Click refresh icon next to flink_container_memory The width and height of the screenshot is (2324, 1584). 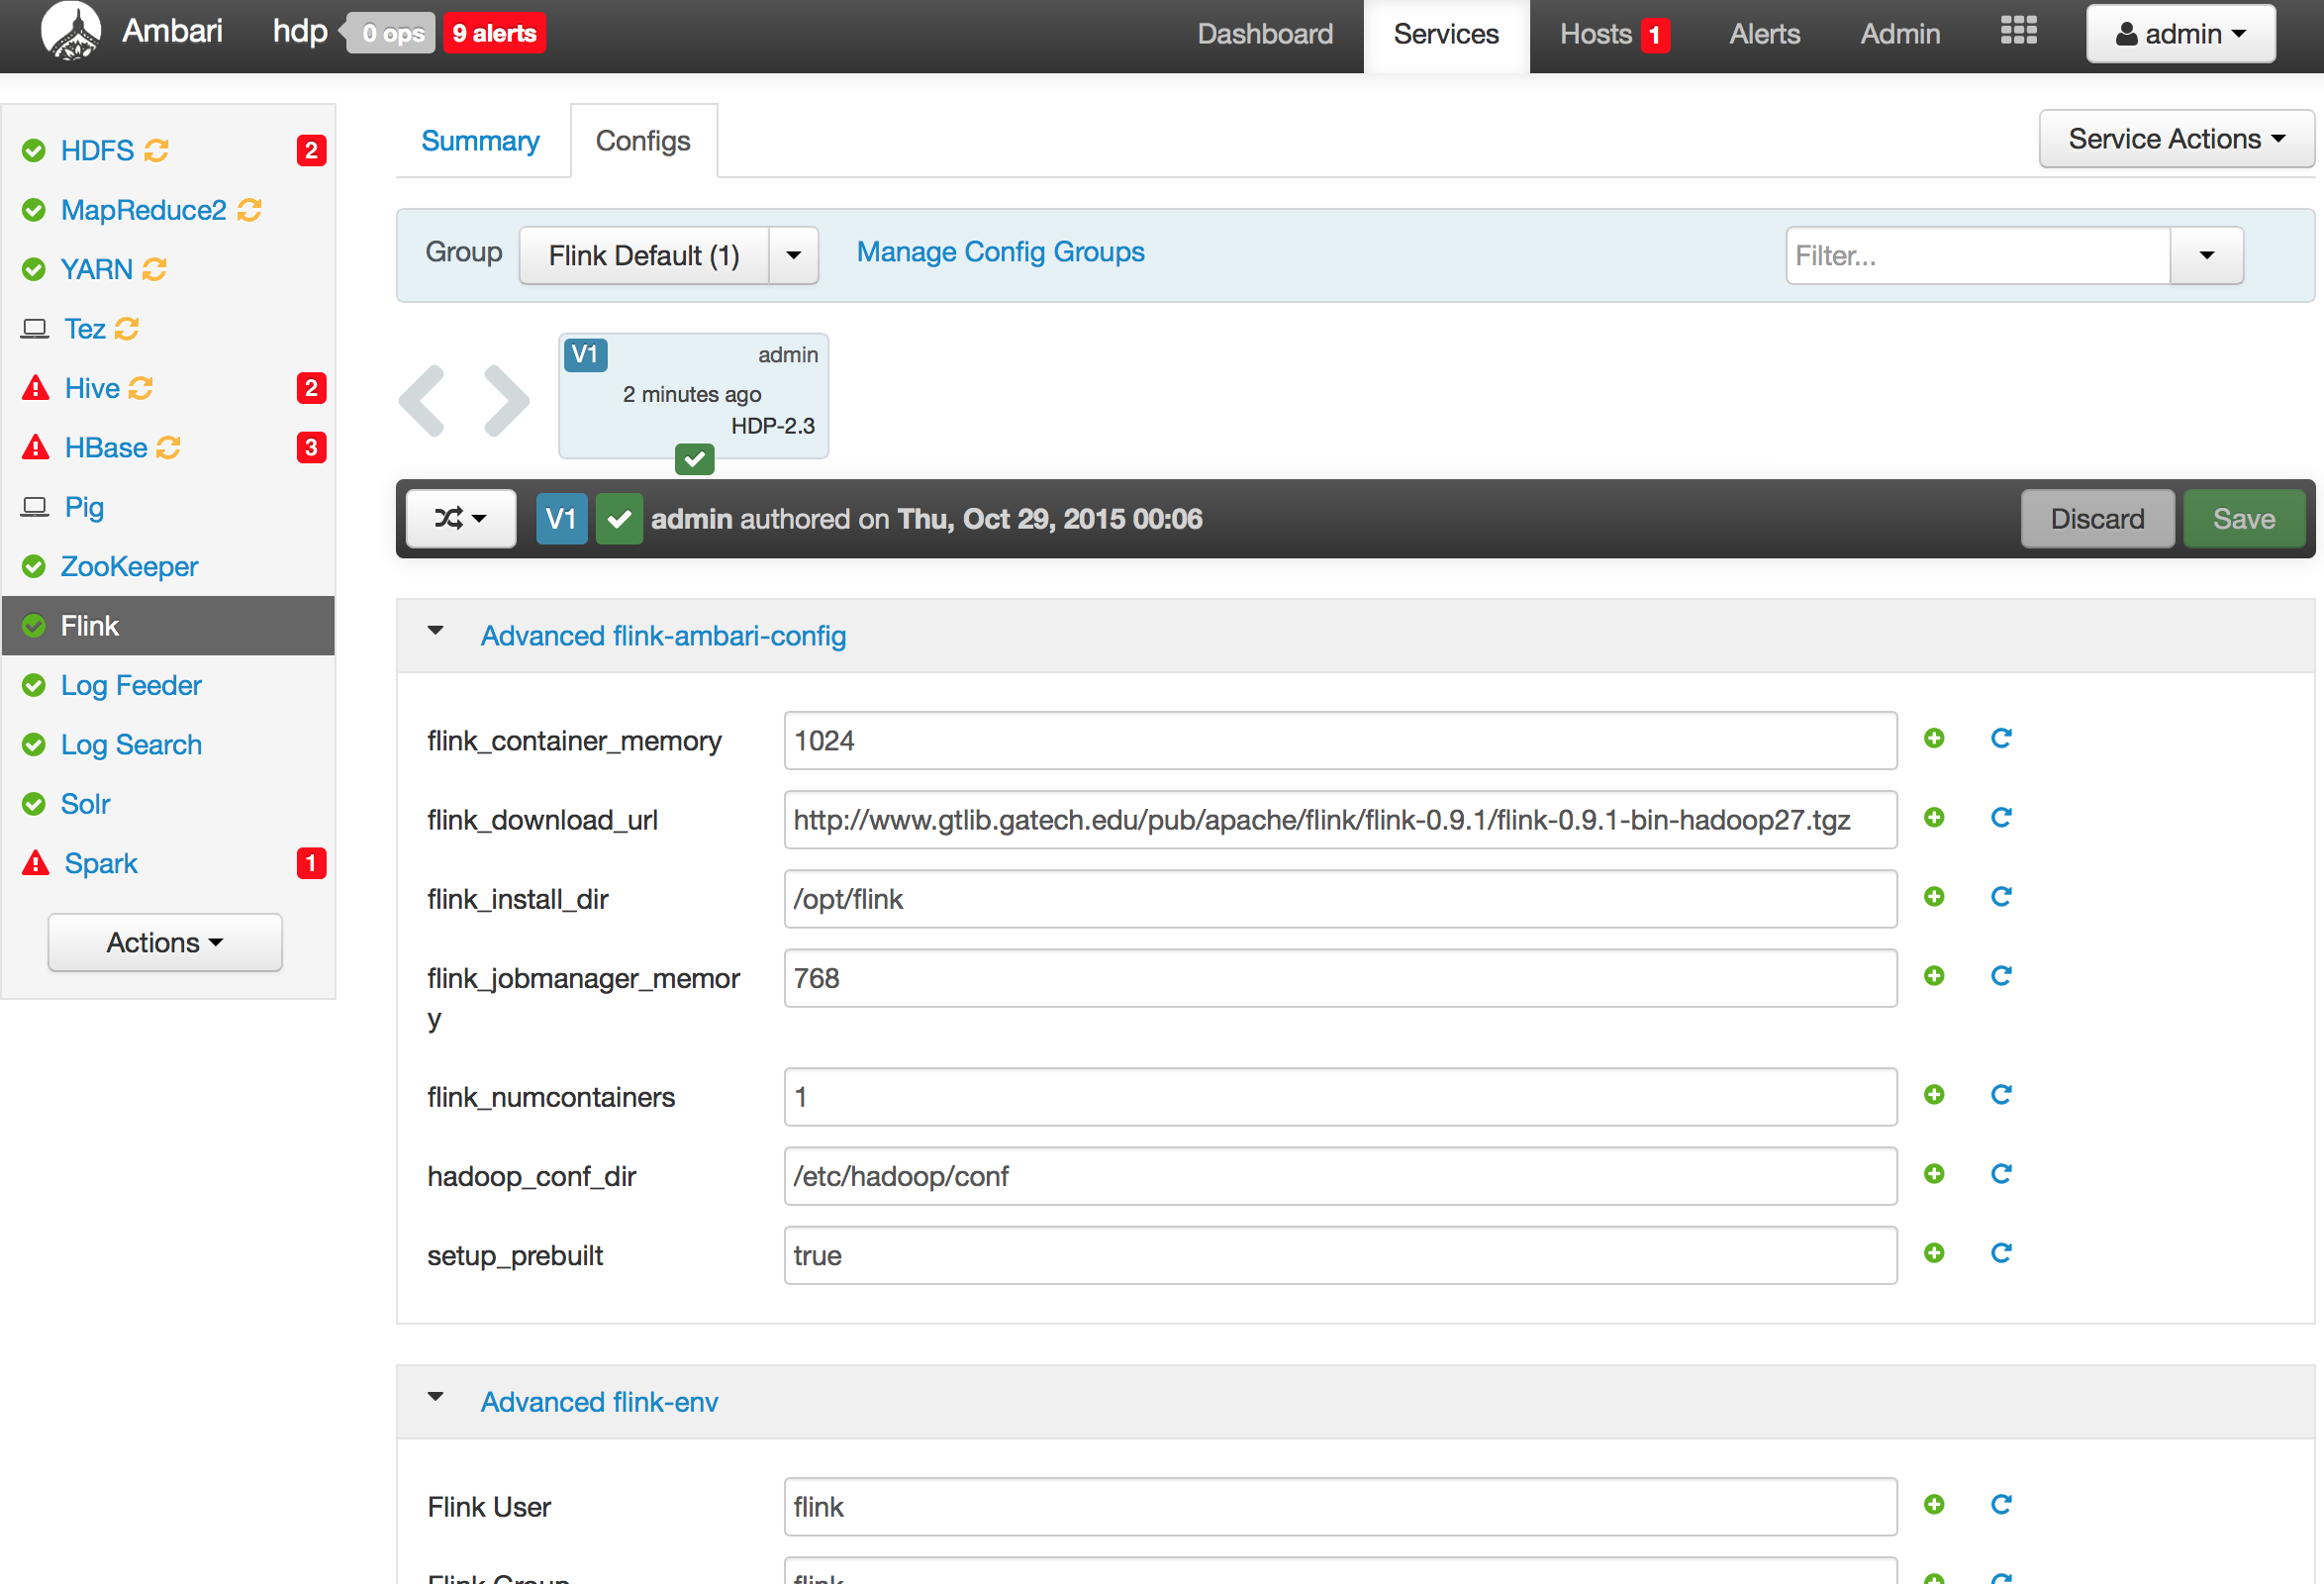pos(2001,739)
